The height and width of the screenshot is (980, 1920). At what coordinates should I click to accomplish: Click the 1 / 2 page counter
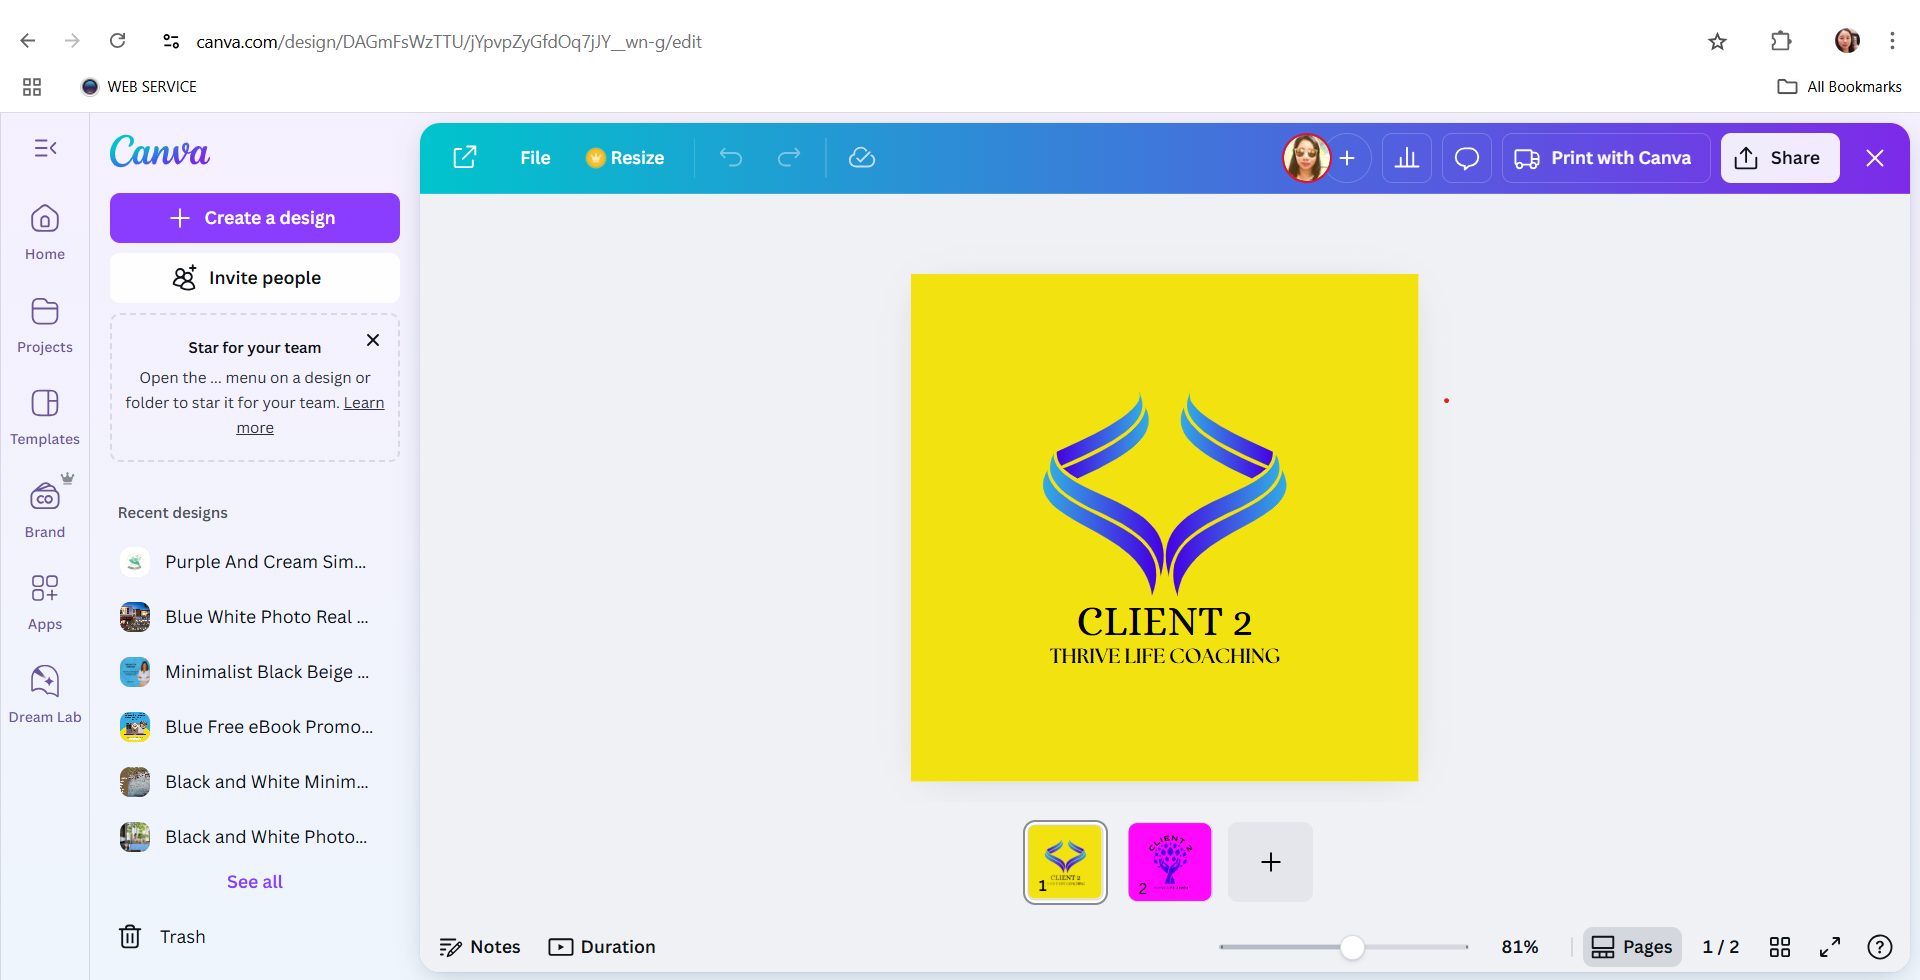pyautogui.click(x=1721, y=947)
